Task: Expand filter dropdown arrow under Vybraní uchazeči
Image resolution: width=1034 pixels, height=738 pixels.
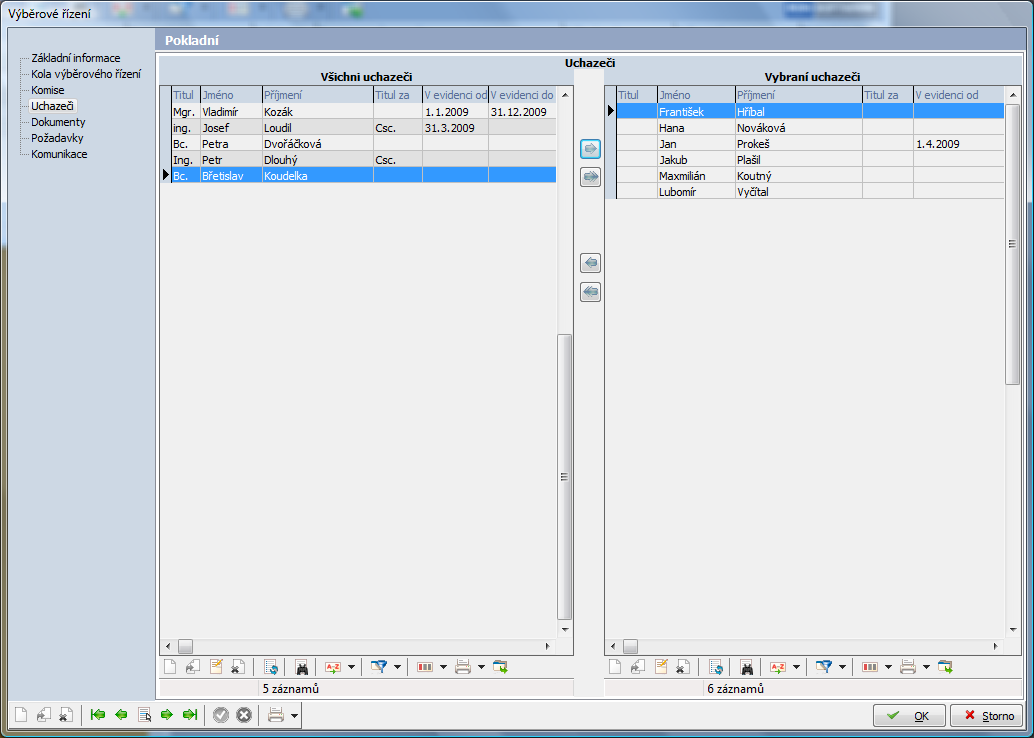Action: coord(843,667)
